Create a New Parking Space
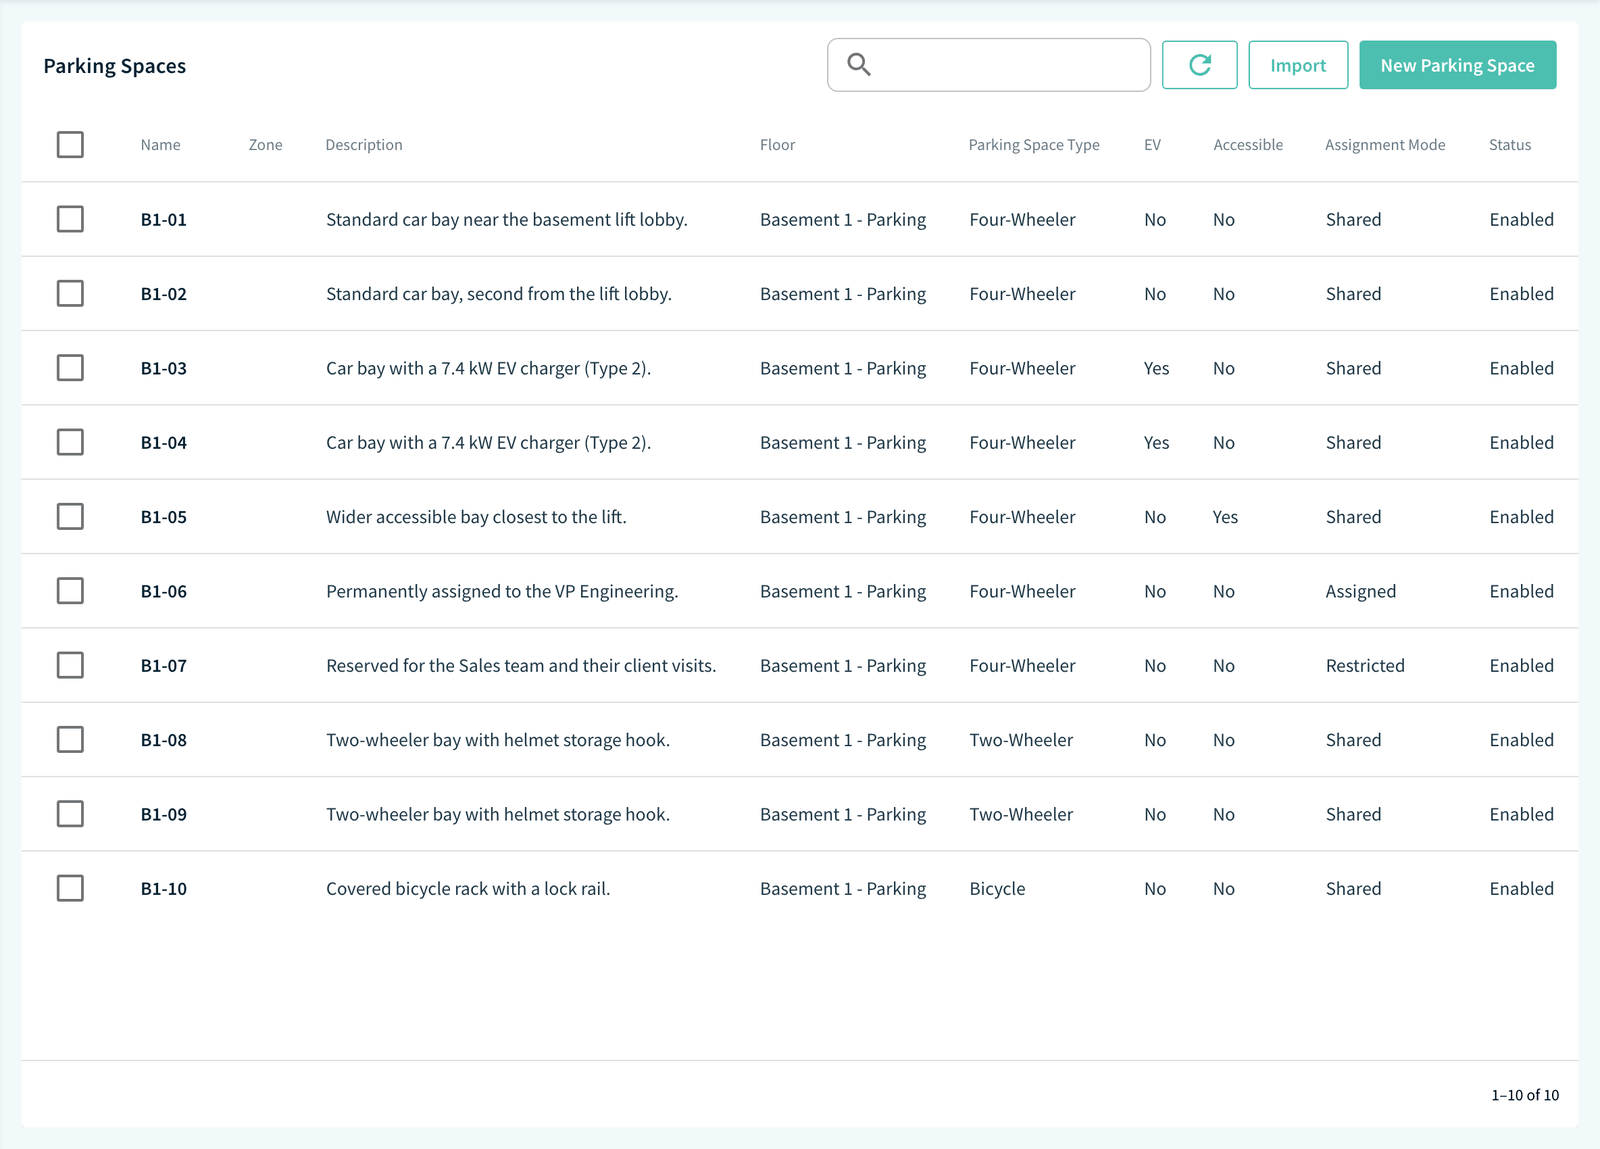The image size is (1600, 1149). pyautogui.click(x=1457, y=65)
